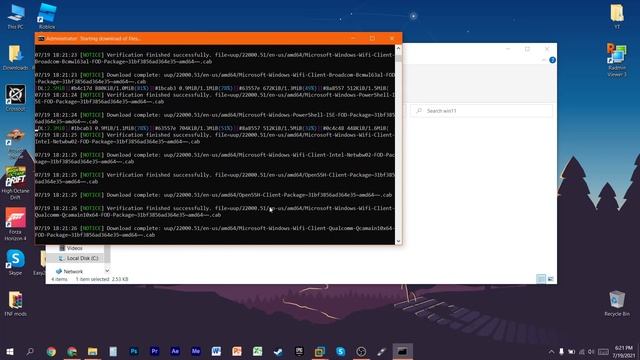Image resolution: width=640 pixels, height=360 pixels.
Task: Open the Recycle Bin
Action: point(617,304)
